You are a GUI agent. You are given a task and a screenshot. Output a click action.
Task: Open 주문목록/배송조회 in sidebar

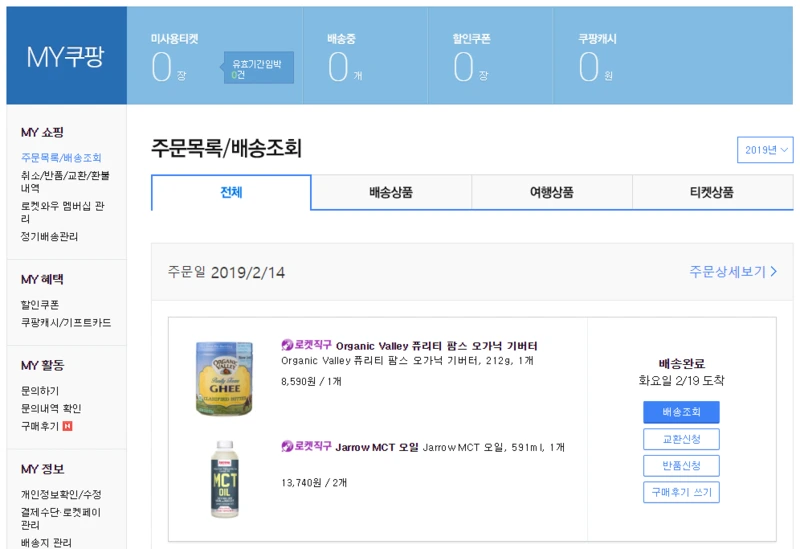coord(61,158)
